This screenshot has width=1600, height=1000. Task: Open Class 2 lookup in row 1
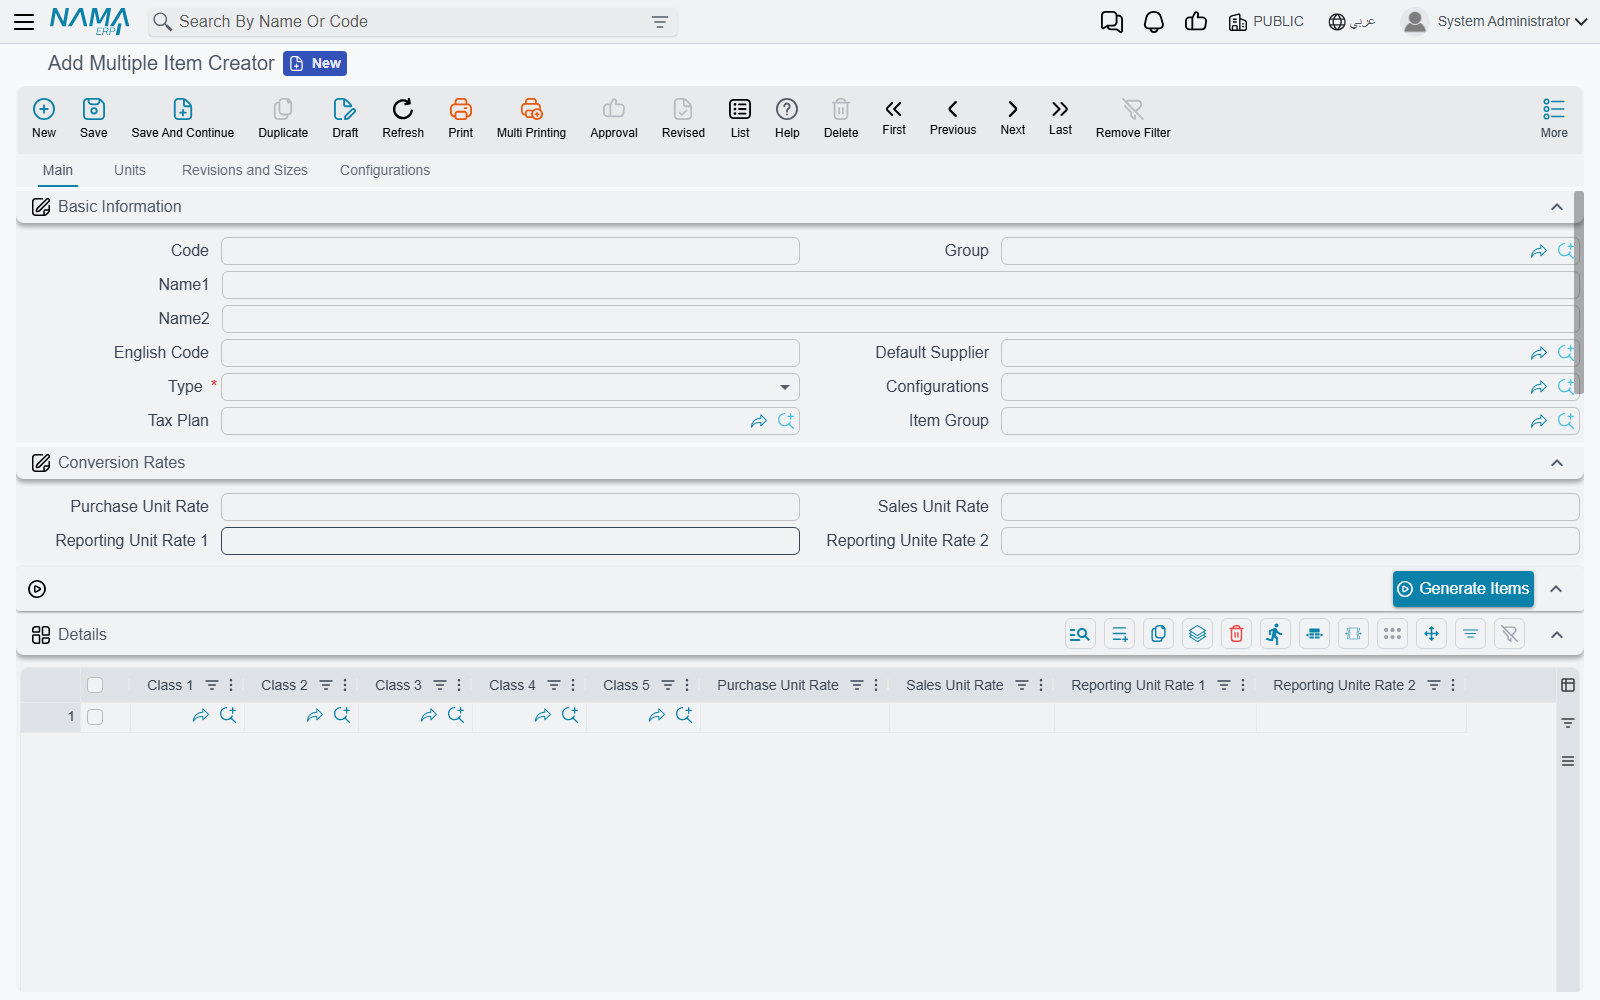[342, 715]
